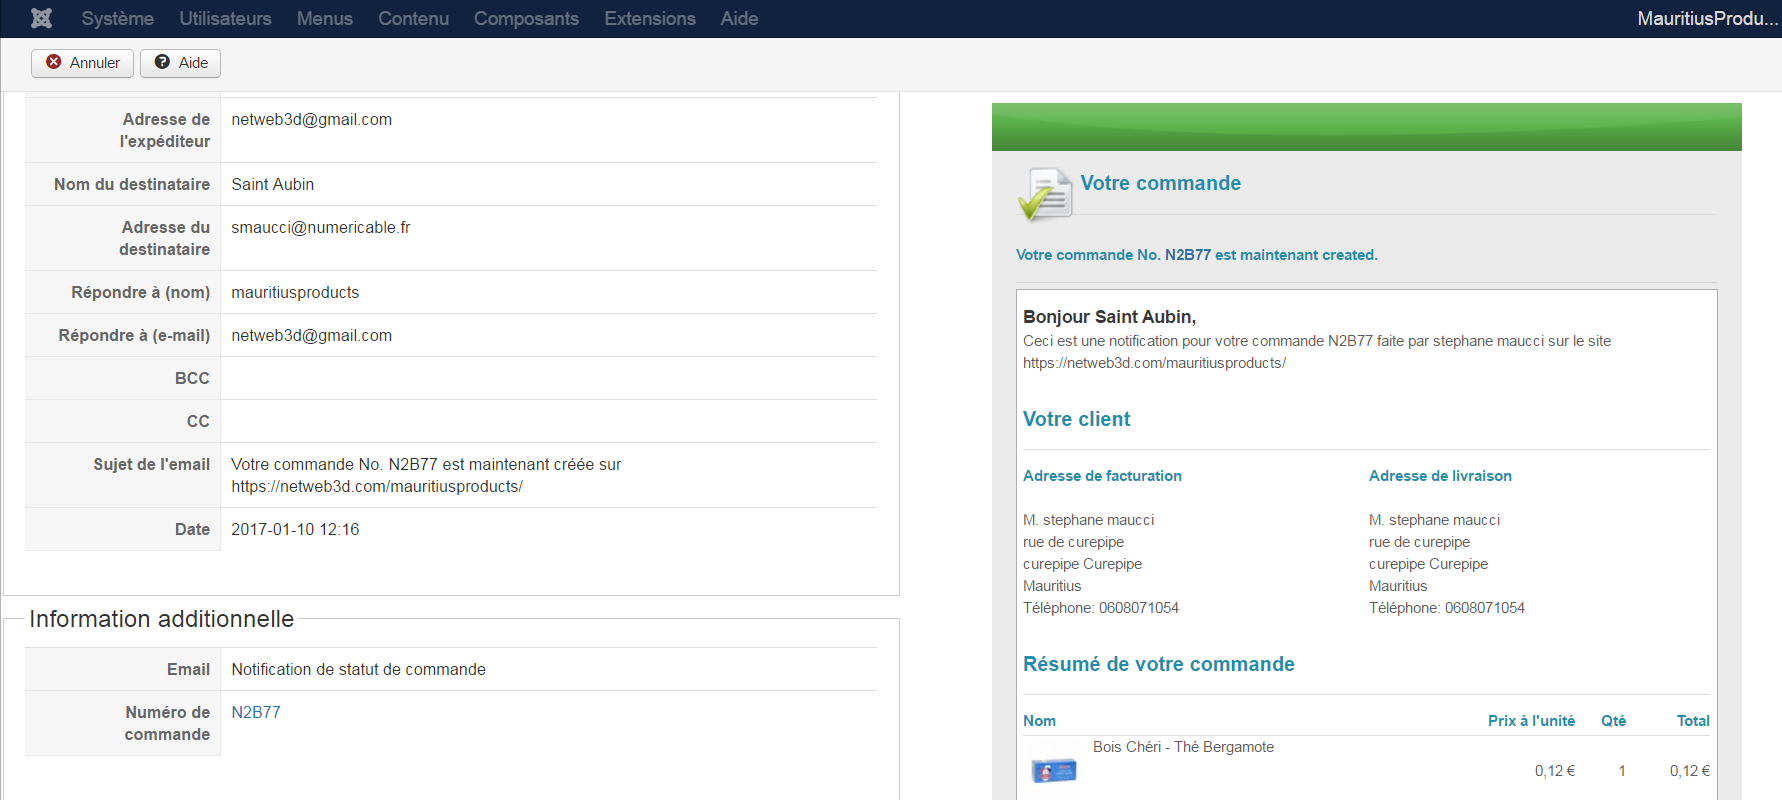
Task: Click the Information additionnelle section title
Action: click(x=162, y=619)
